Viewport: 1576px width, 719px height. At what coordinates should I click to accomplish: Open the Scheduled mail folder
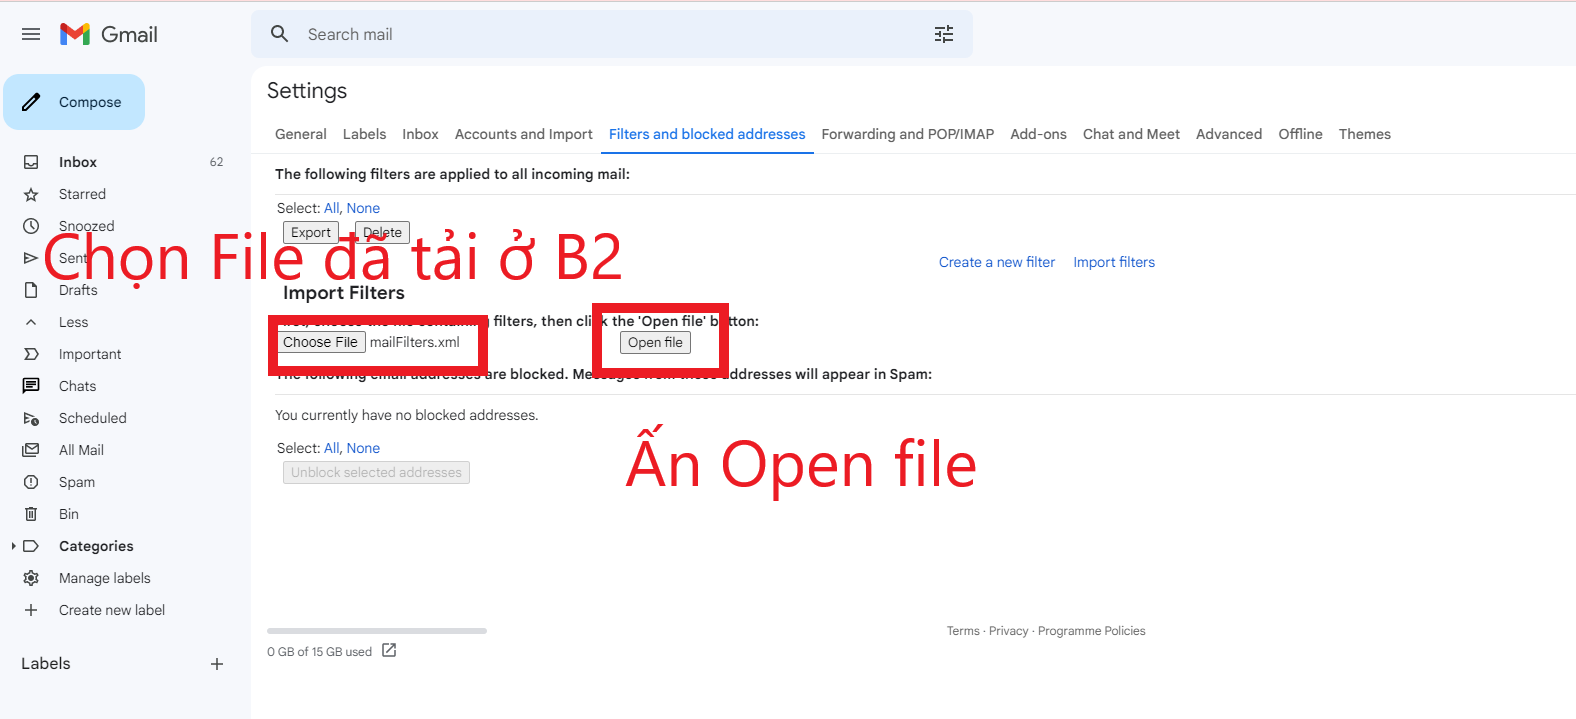click(x=92, y=418)
